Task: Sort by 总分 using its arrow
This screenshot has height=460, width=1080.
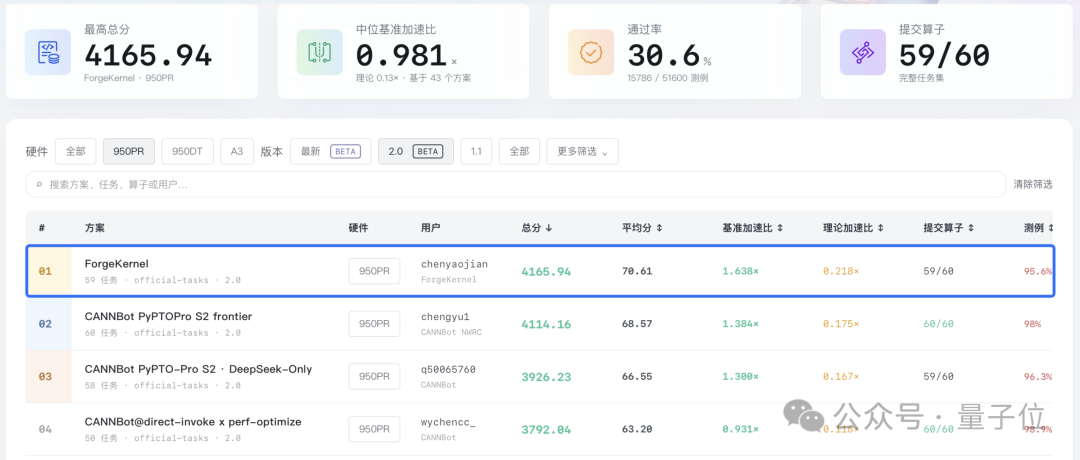Action: 548,228
